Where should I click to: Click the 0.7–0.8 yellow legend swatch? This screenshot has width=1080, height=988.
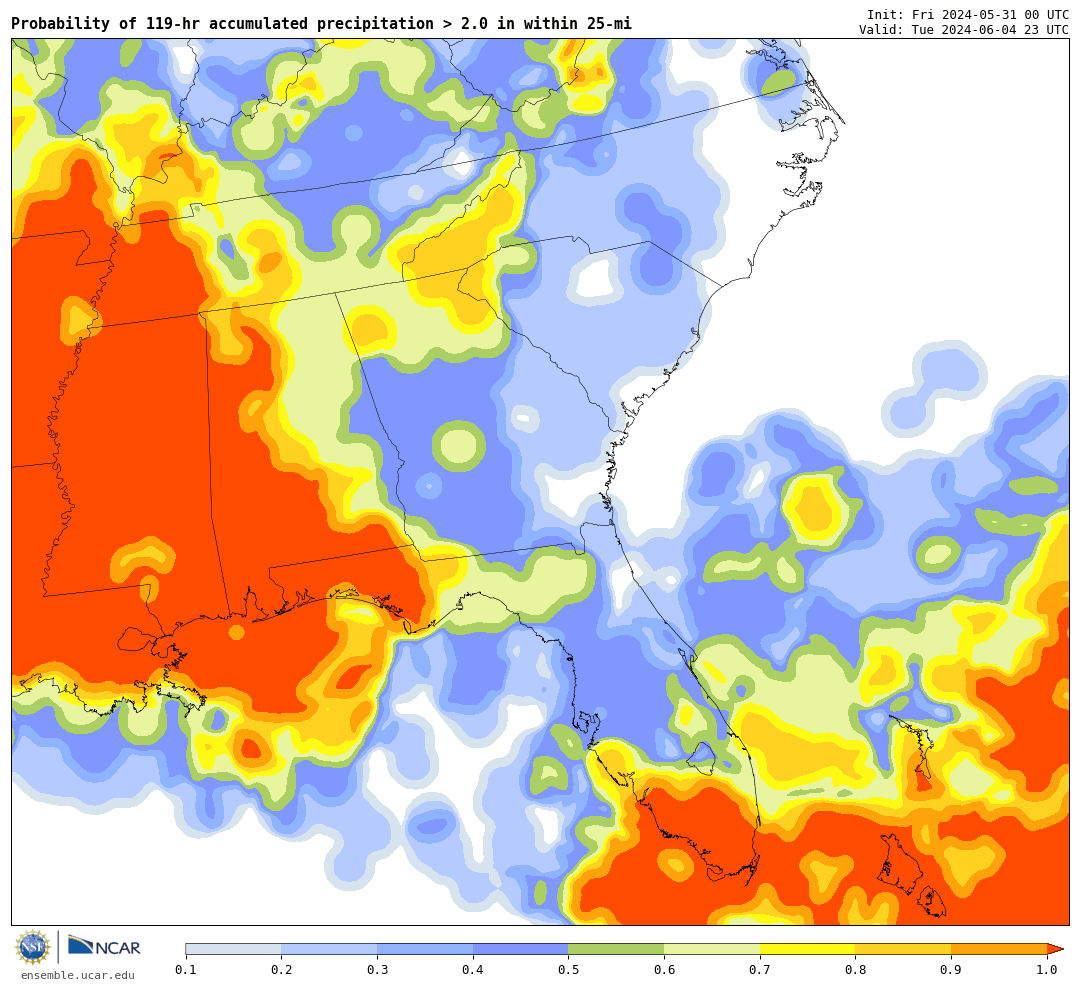pos(808,949)
